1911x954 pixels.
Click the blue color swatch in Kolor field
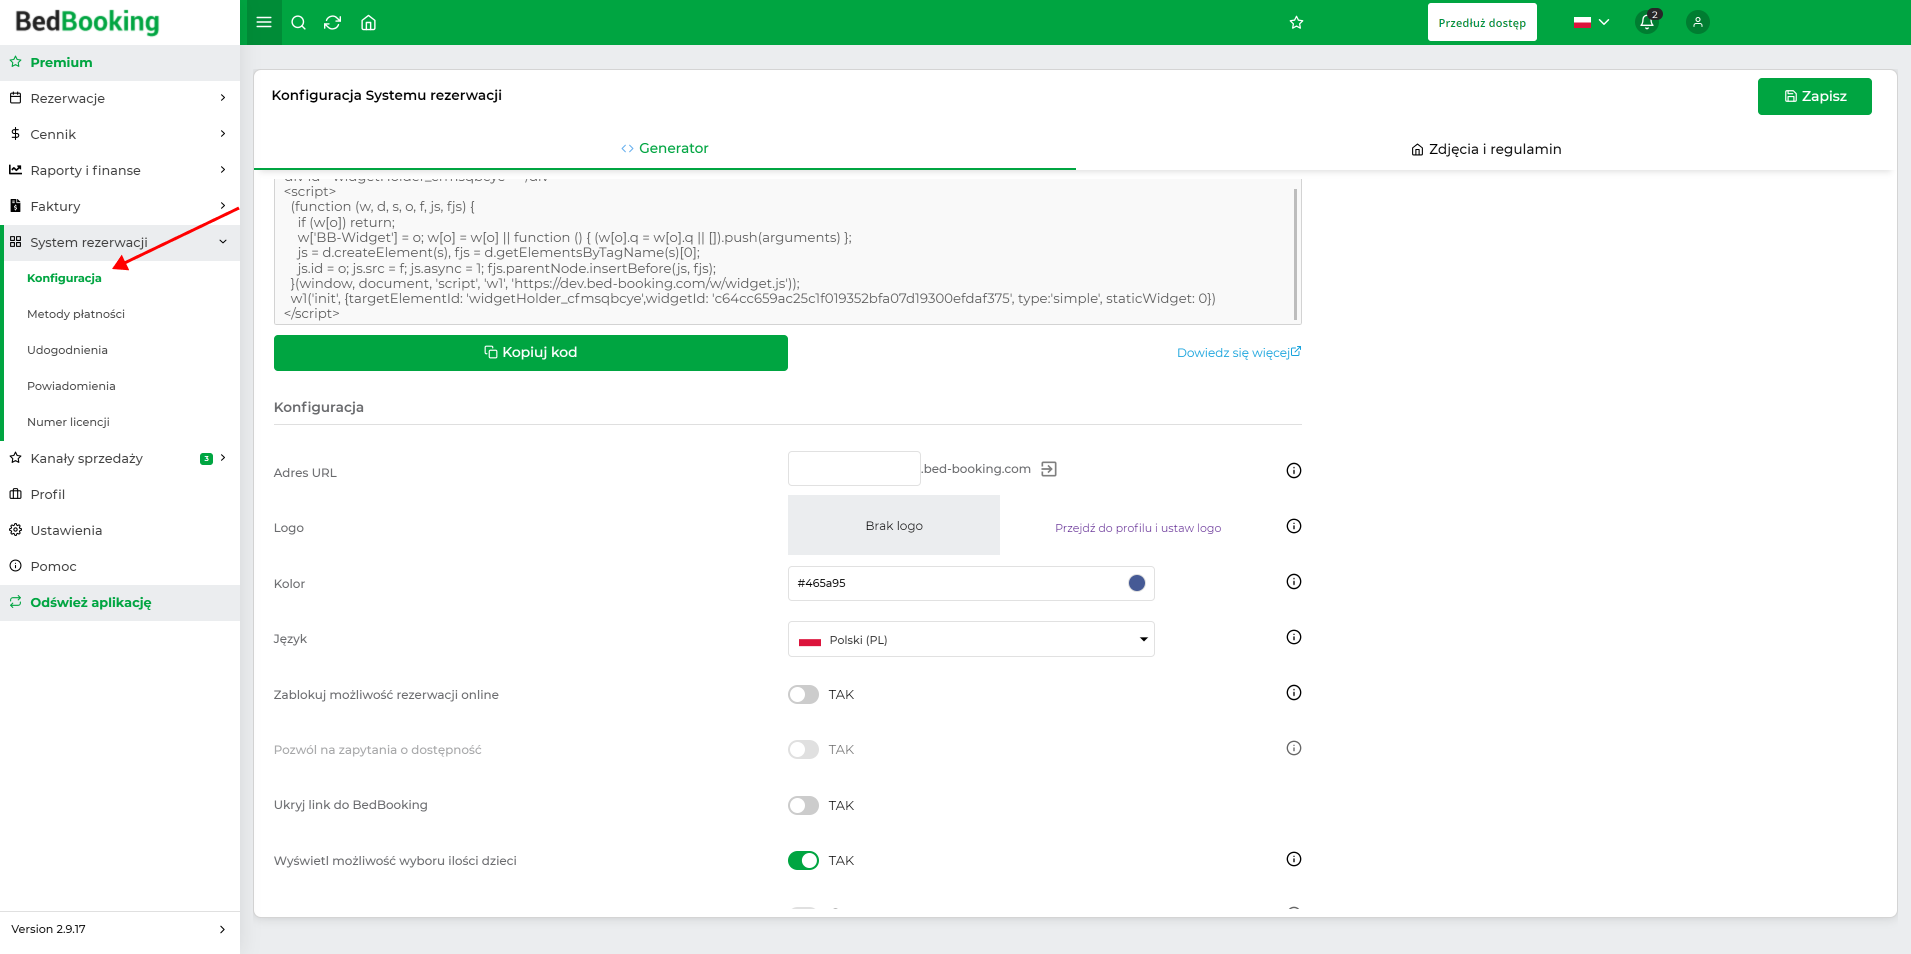click(1137, 583)
